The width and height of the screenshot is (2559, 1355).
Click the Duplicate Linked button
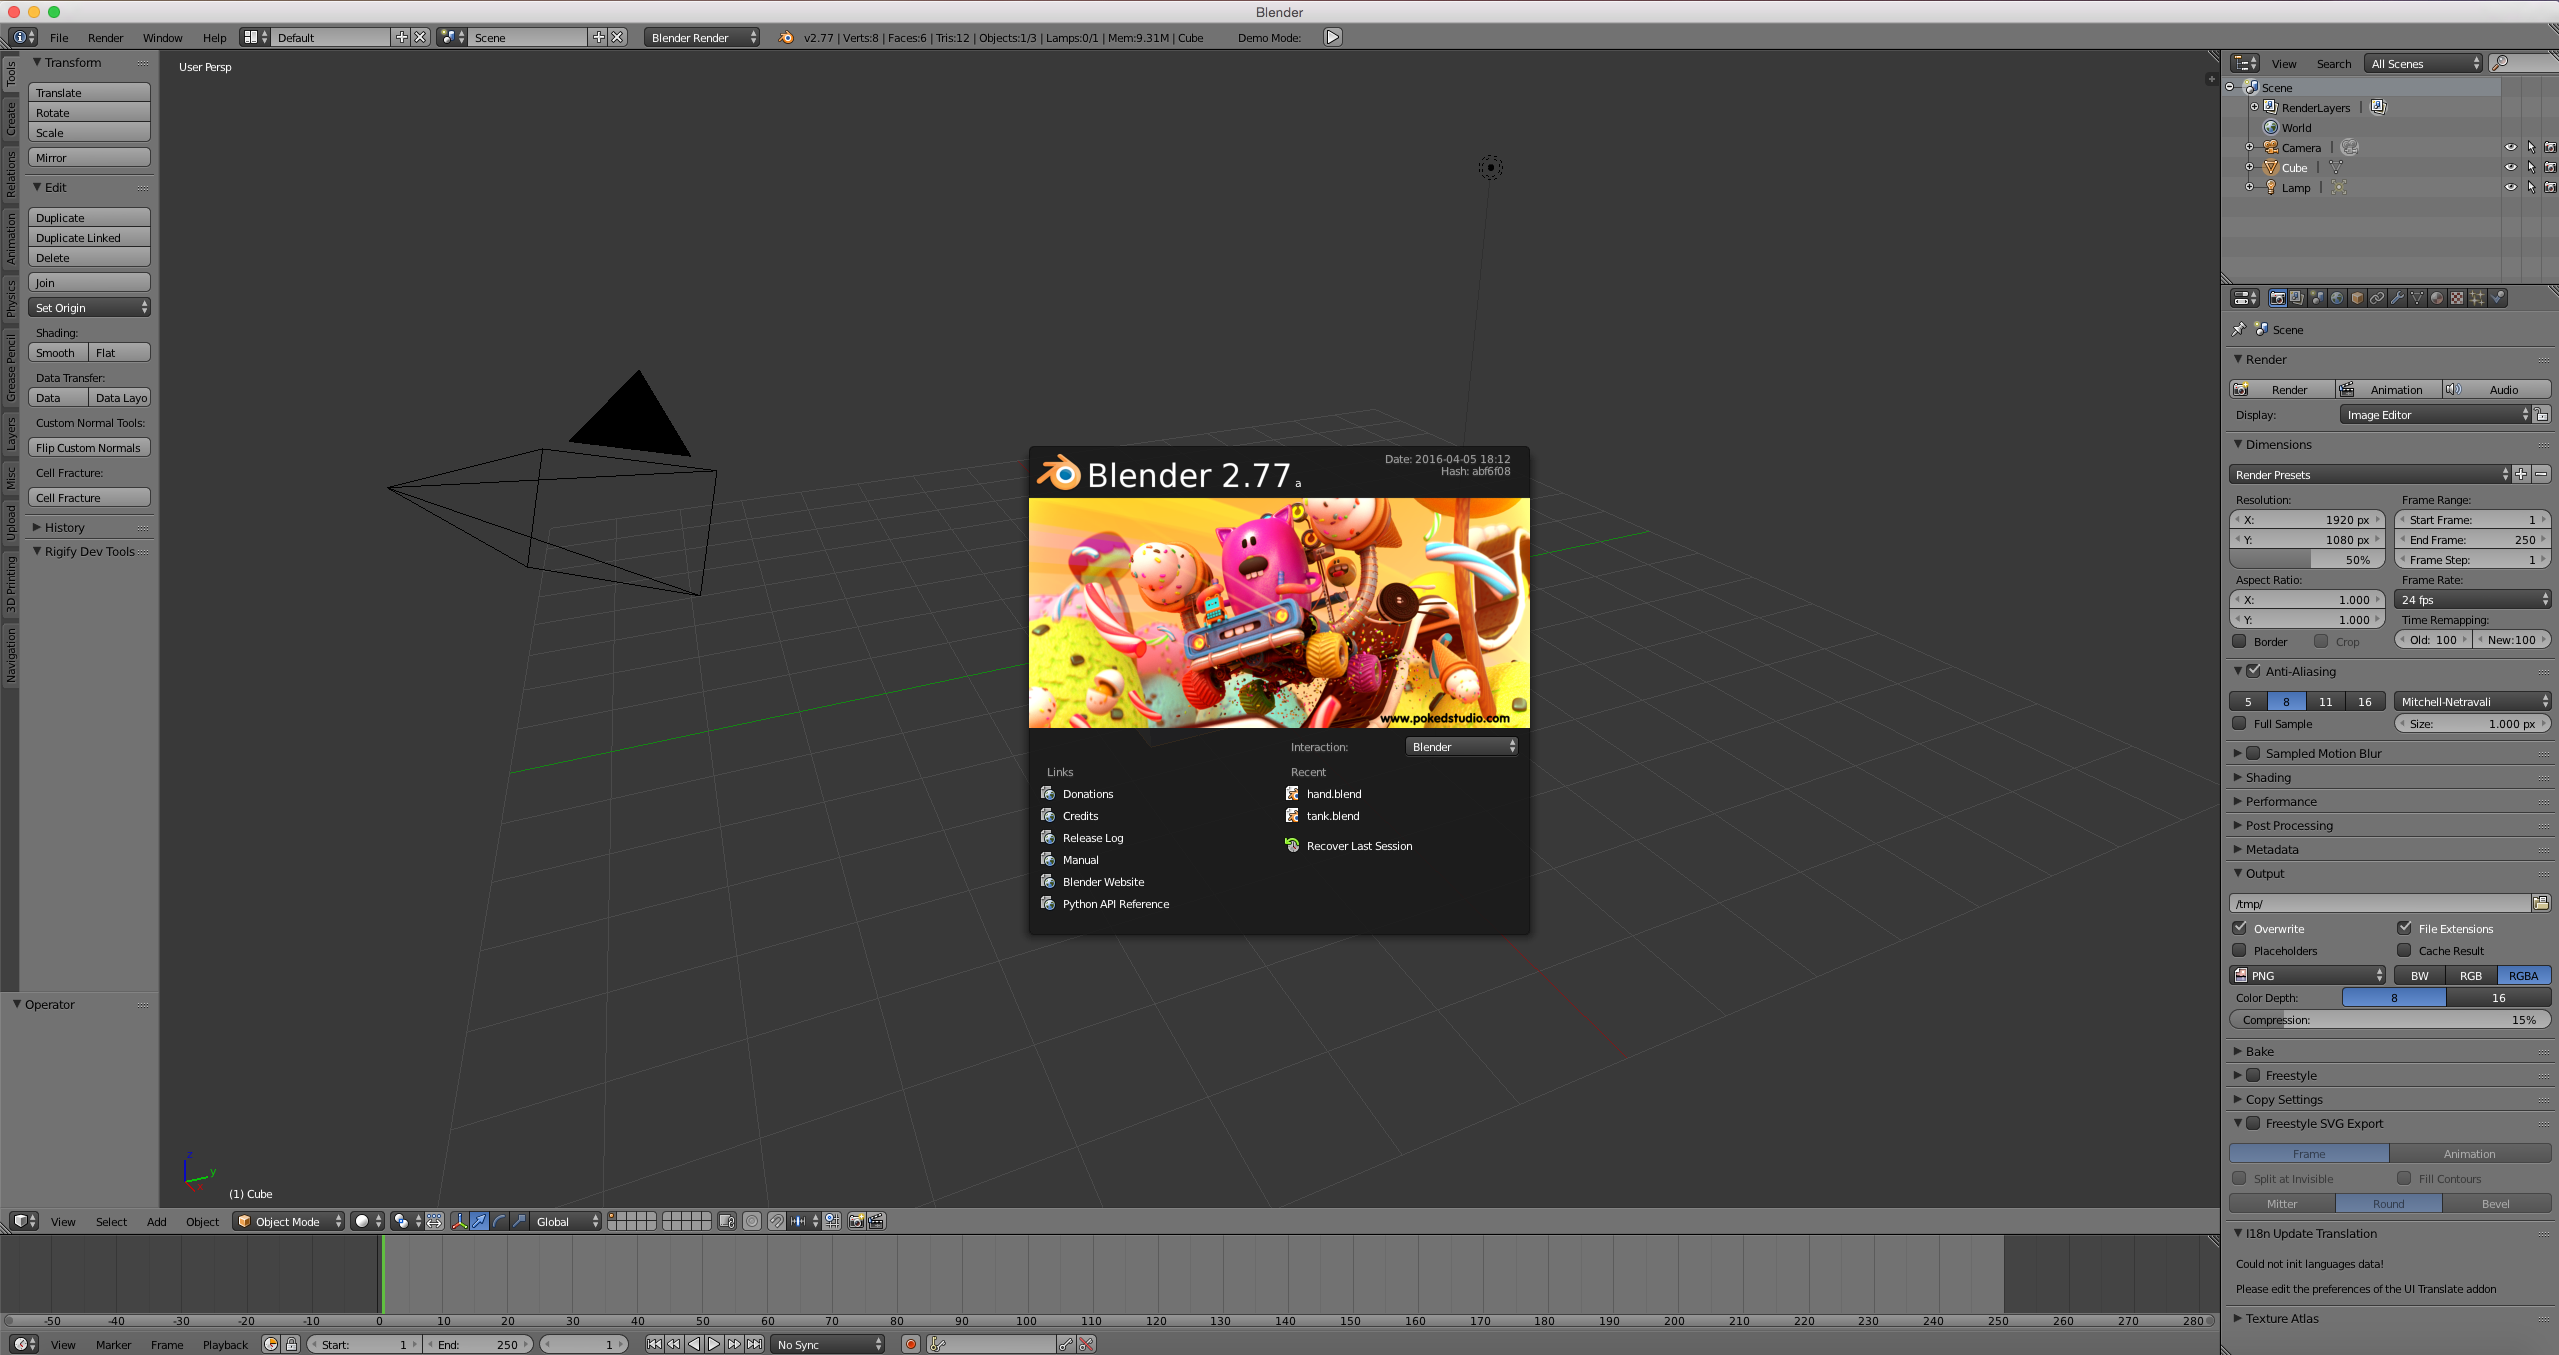(89, 237)
